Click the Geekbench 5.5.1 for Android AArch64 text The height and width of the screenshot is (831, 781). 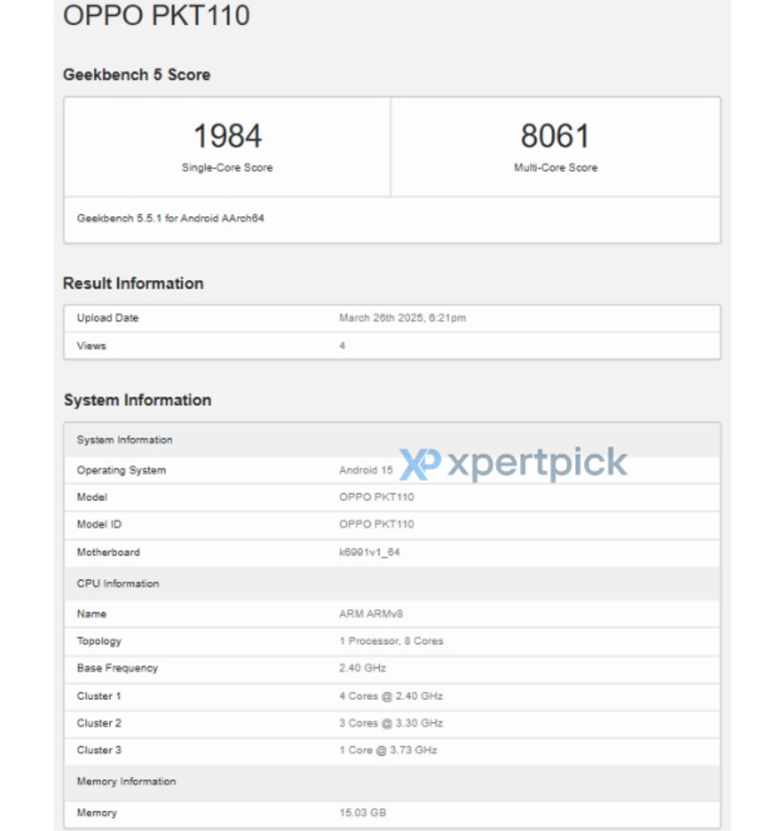(x=170, y=218)
